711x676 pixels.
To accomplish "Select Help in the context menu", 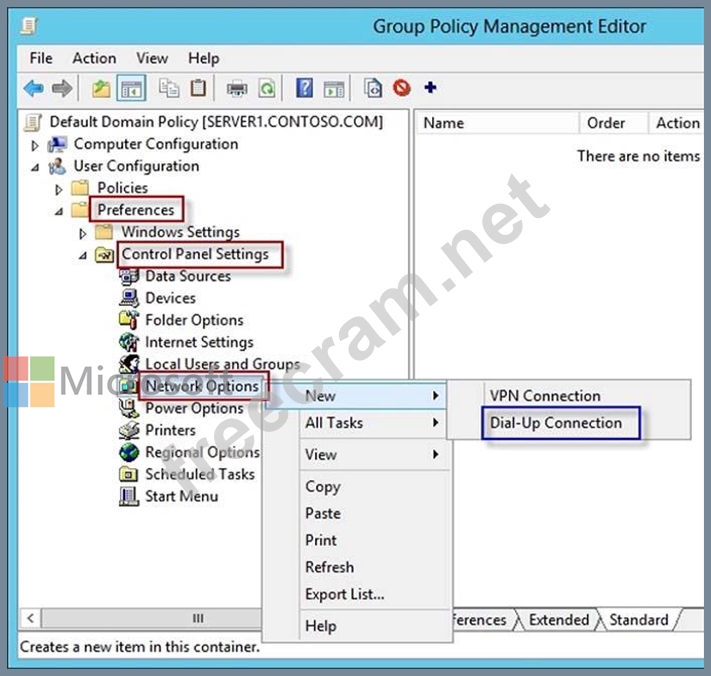I will [321, 626].
